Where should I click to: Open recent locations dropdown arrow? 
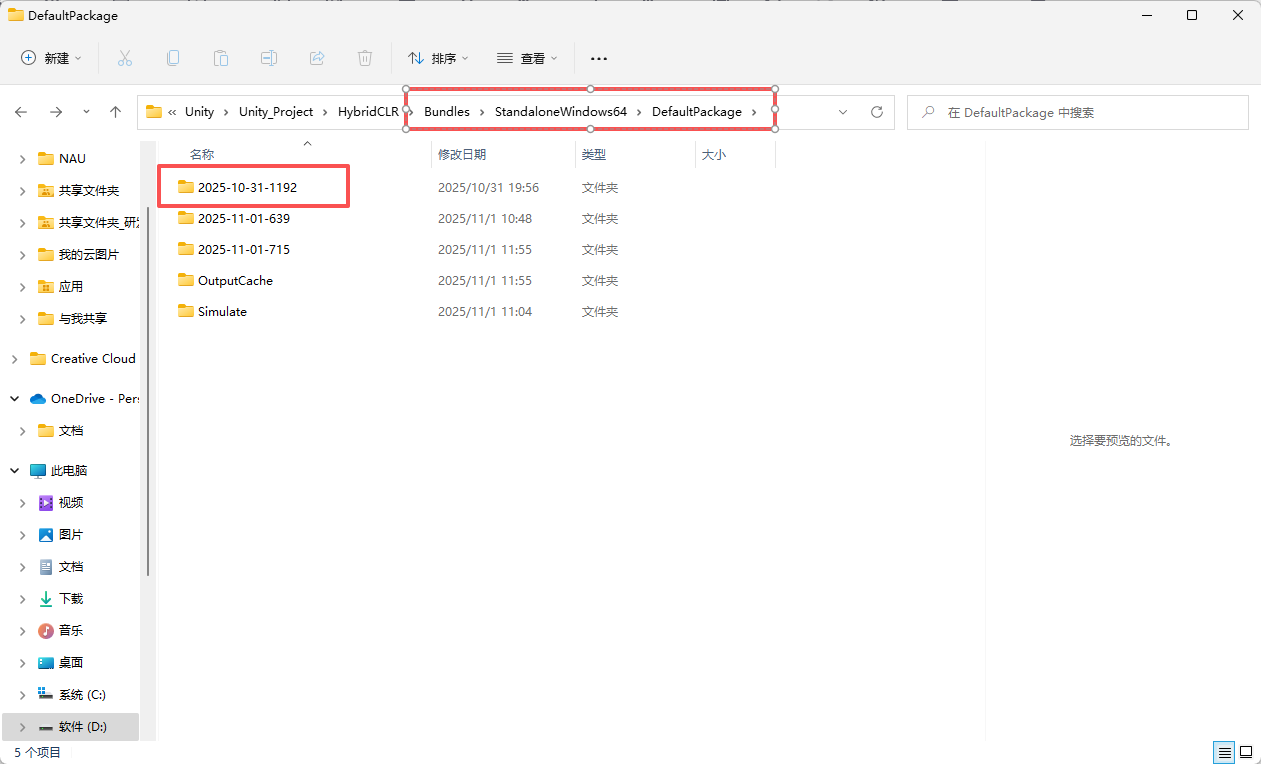(86, 112)
